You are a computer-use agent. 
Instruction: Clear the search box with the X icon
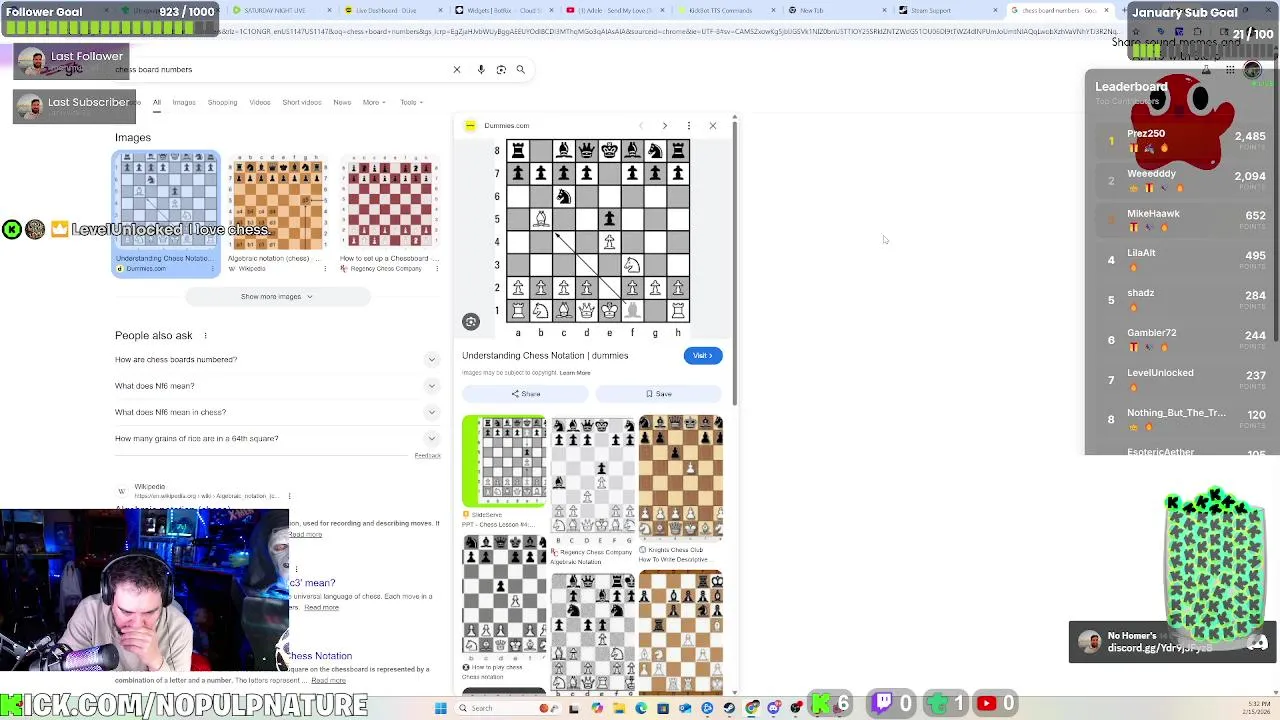(457, 69)
